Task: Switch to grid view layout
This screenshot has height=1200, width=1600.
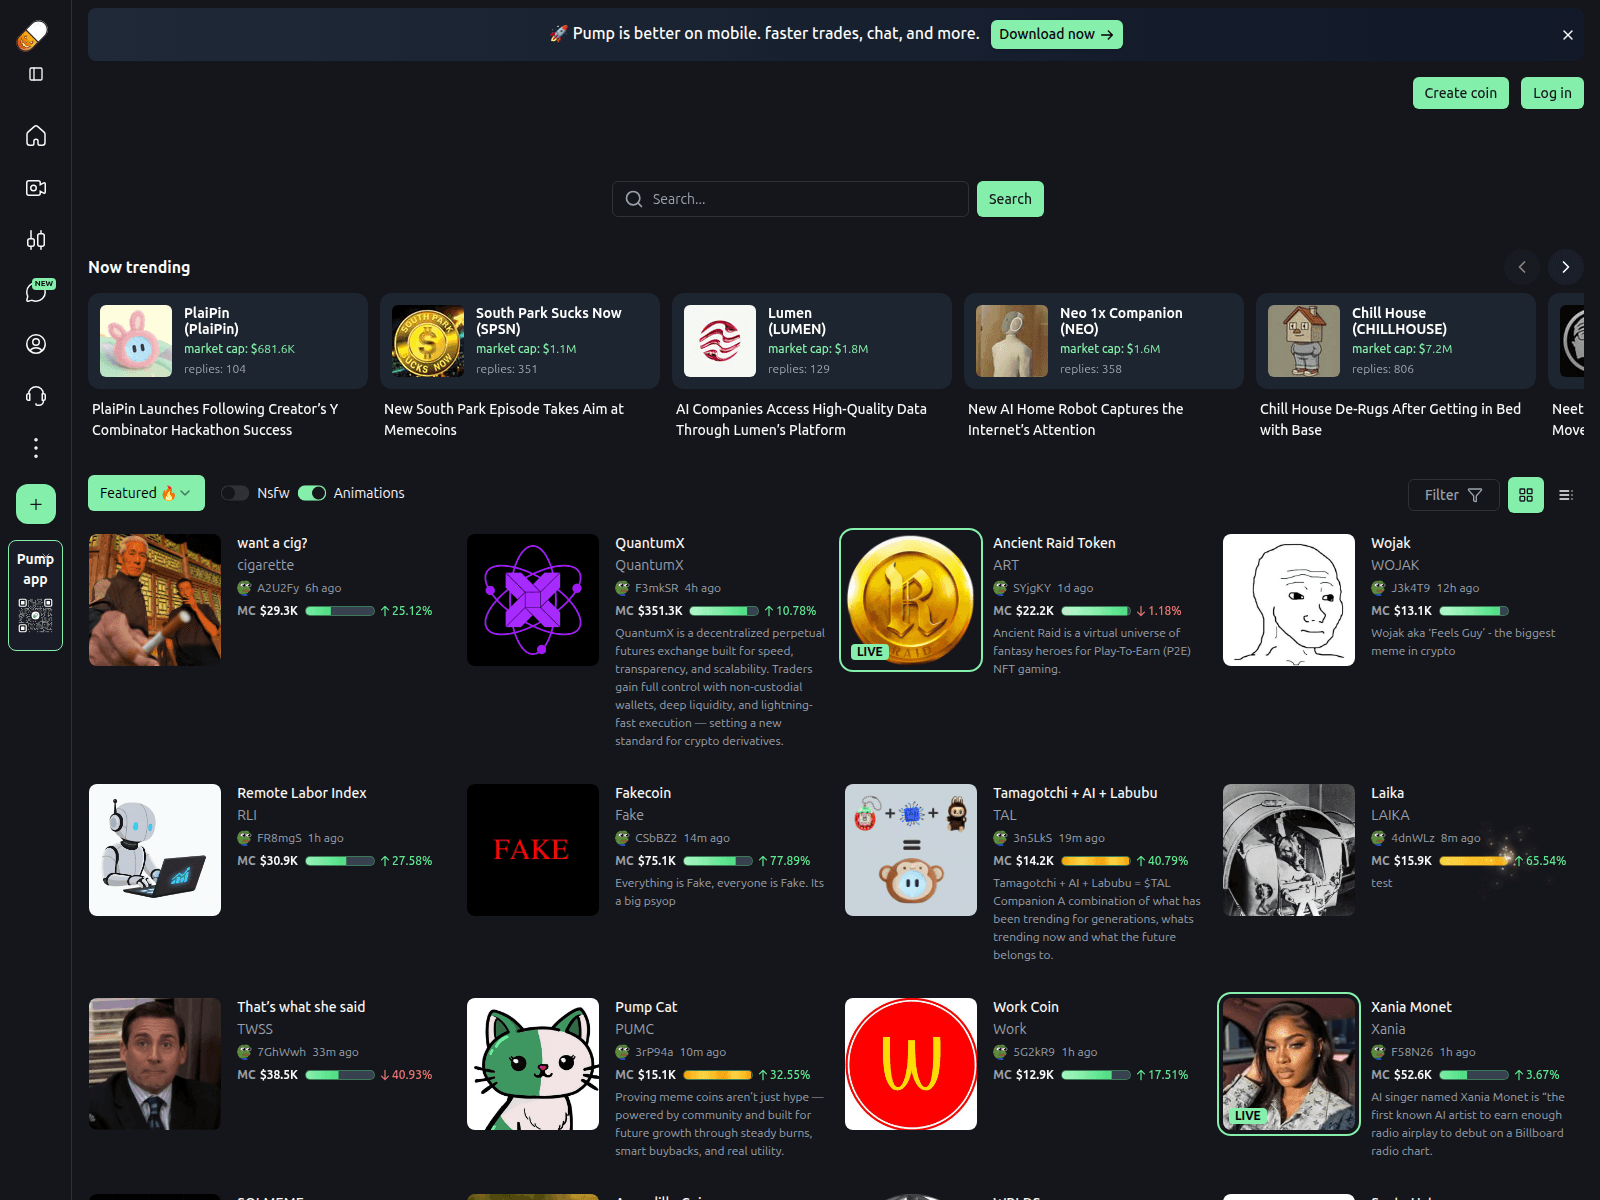Action: click(1526, 495)
